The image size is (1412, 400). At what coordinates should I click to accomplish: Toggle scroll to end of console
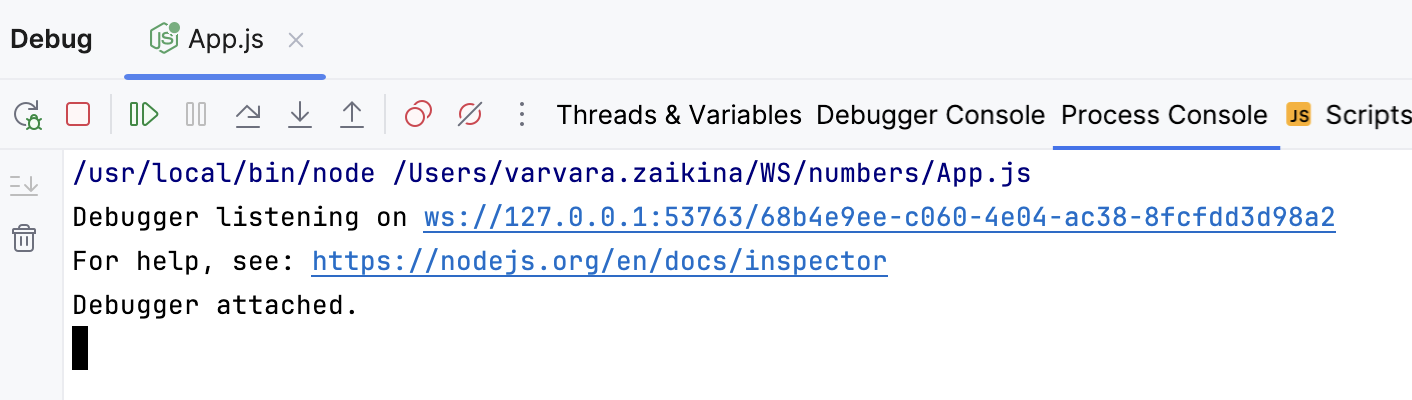(x=24, y=185)
